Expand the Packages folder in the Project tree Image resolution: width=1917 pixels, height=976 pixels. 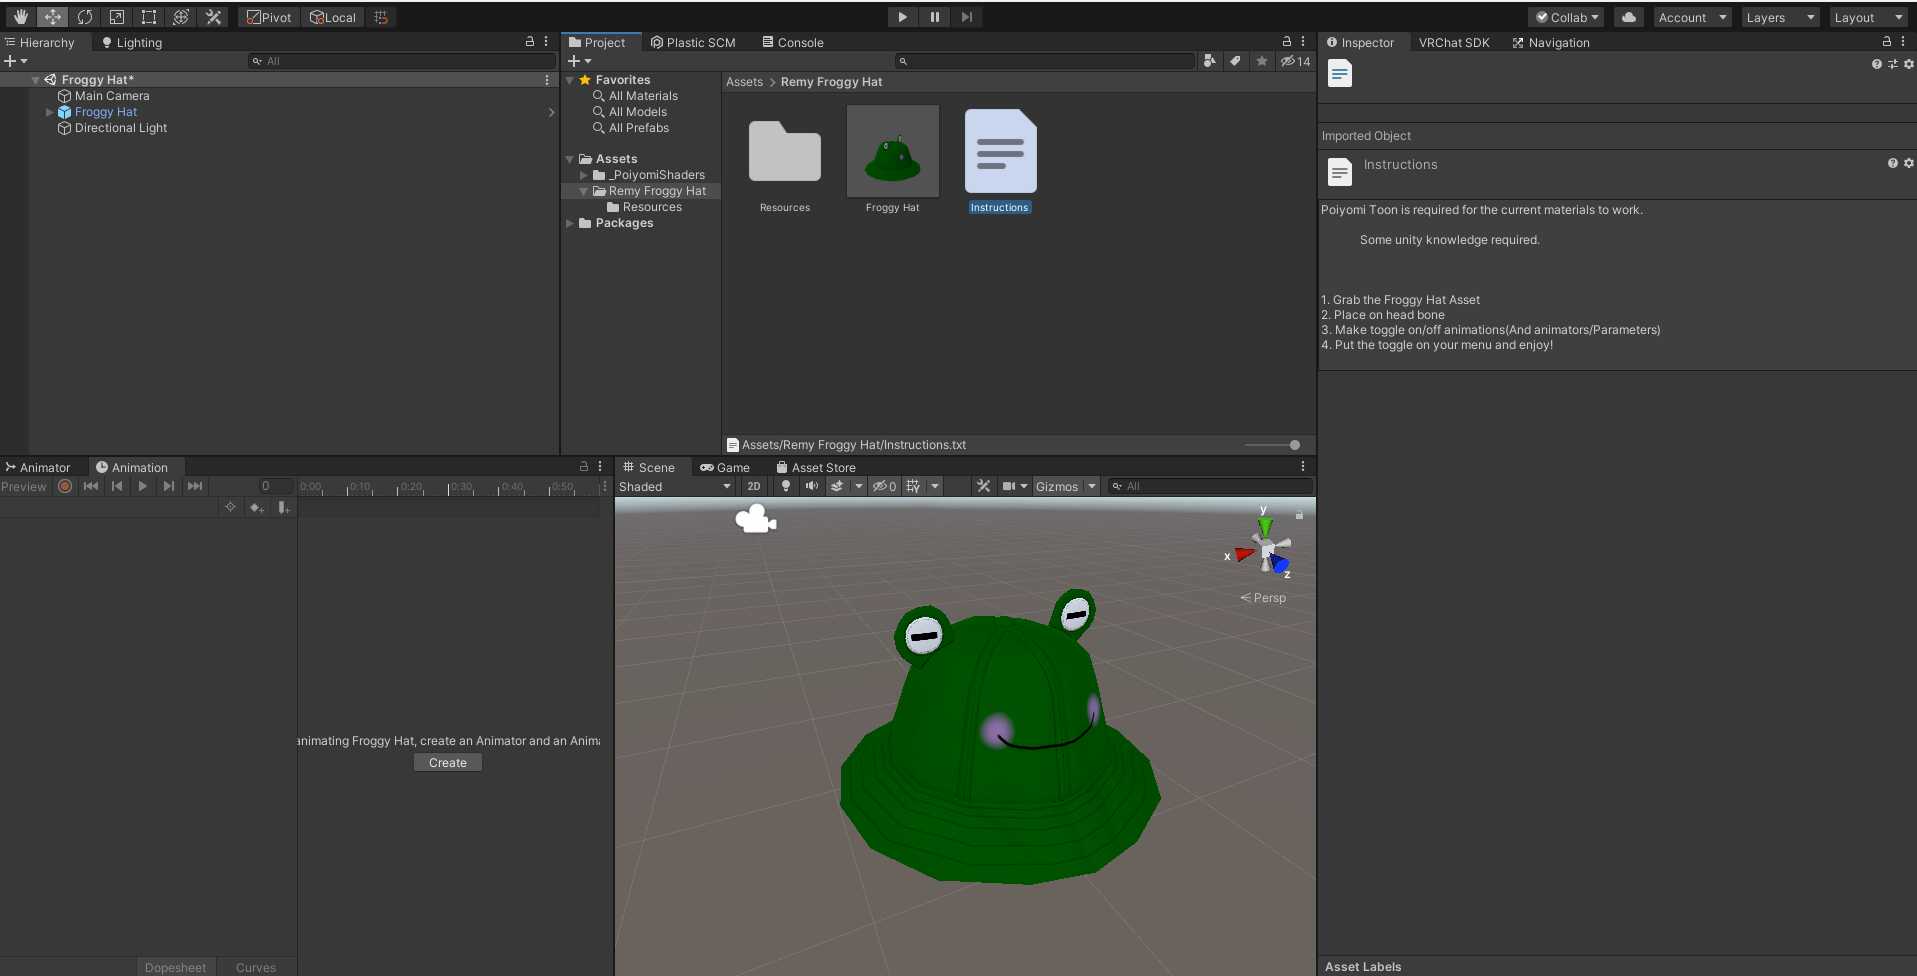pos(570,223)
